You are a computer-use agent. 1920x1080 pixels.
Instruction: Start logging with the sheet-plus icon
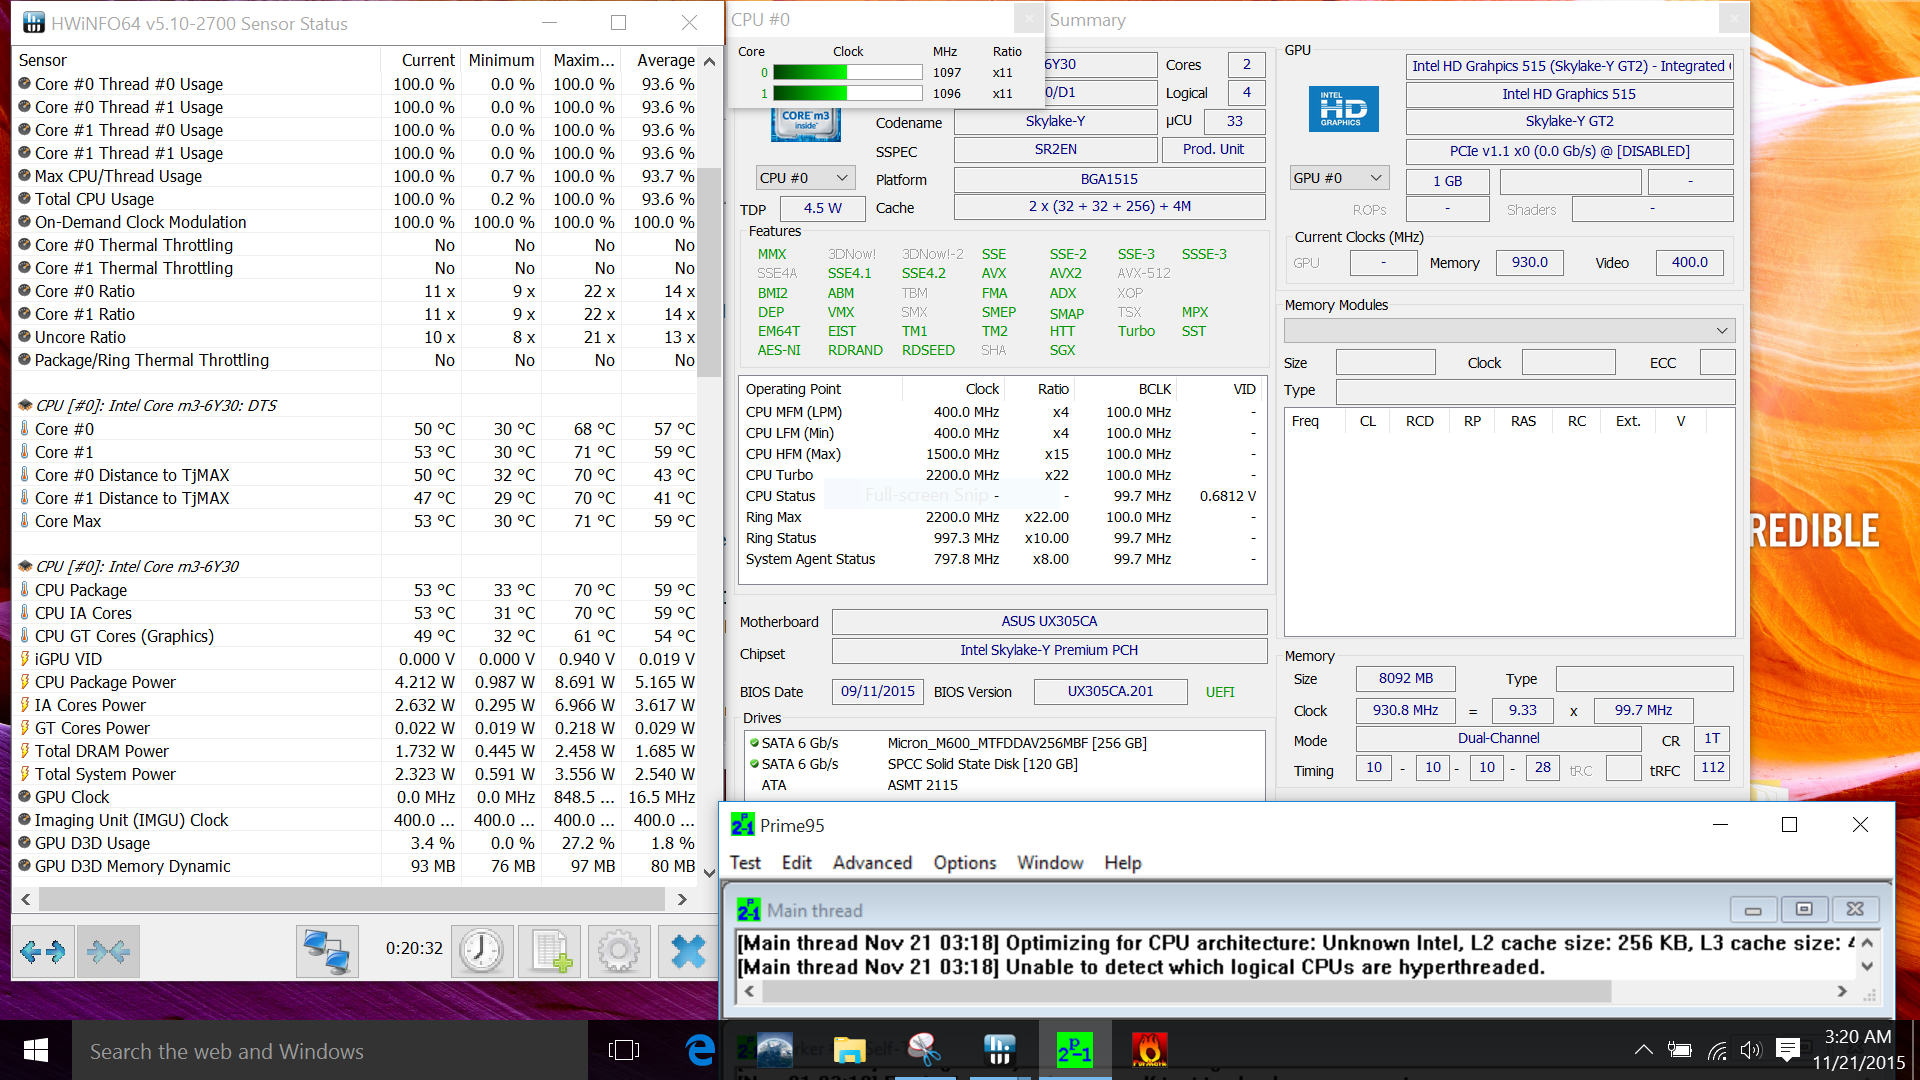tap(550, 951)
